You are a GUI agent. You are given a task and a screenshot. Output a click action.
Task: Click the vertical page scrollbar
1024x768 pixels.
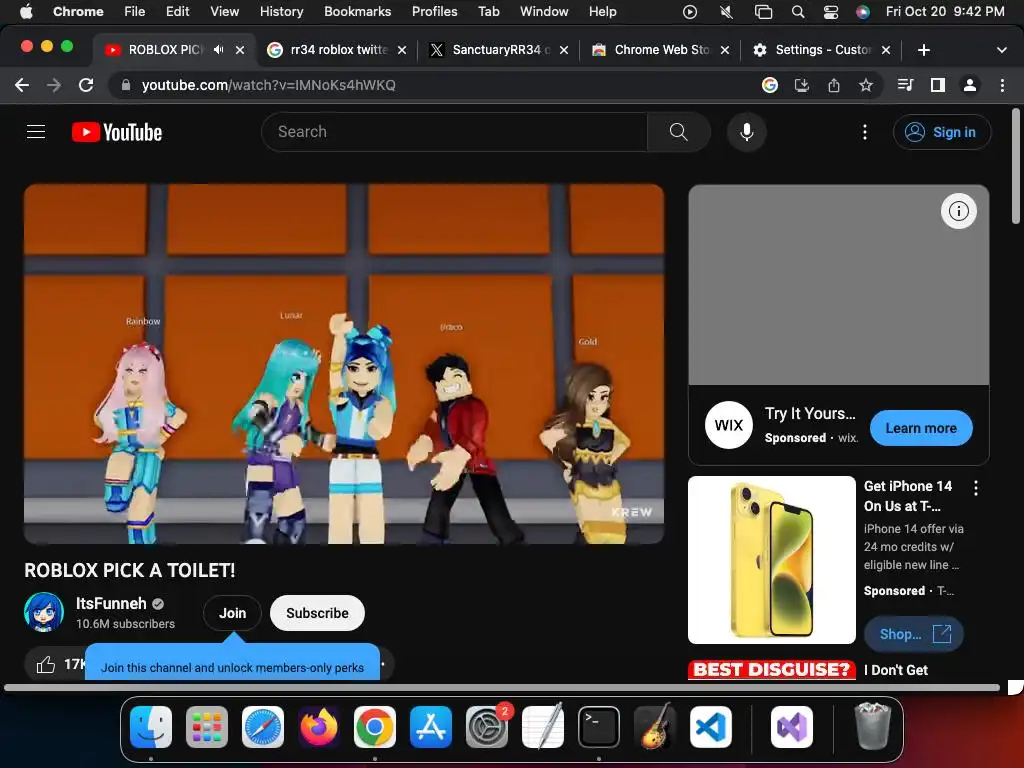coord(1016,167)
